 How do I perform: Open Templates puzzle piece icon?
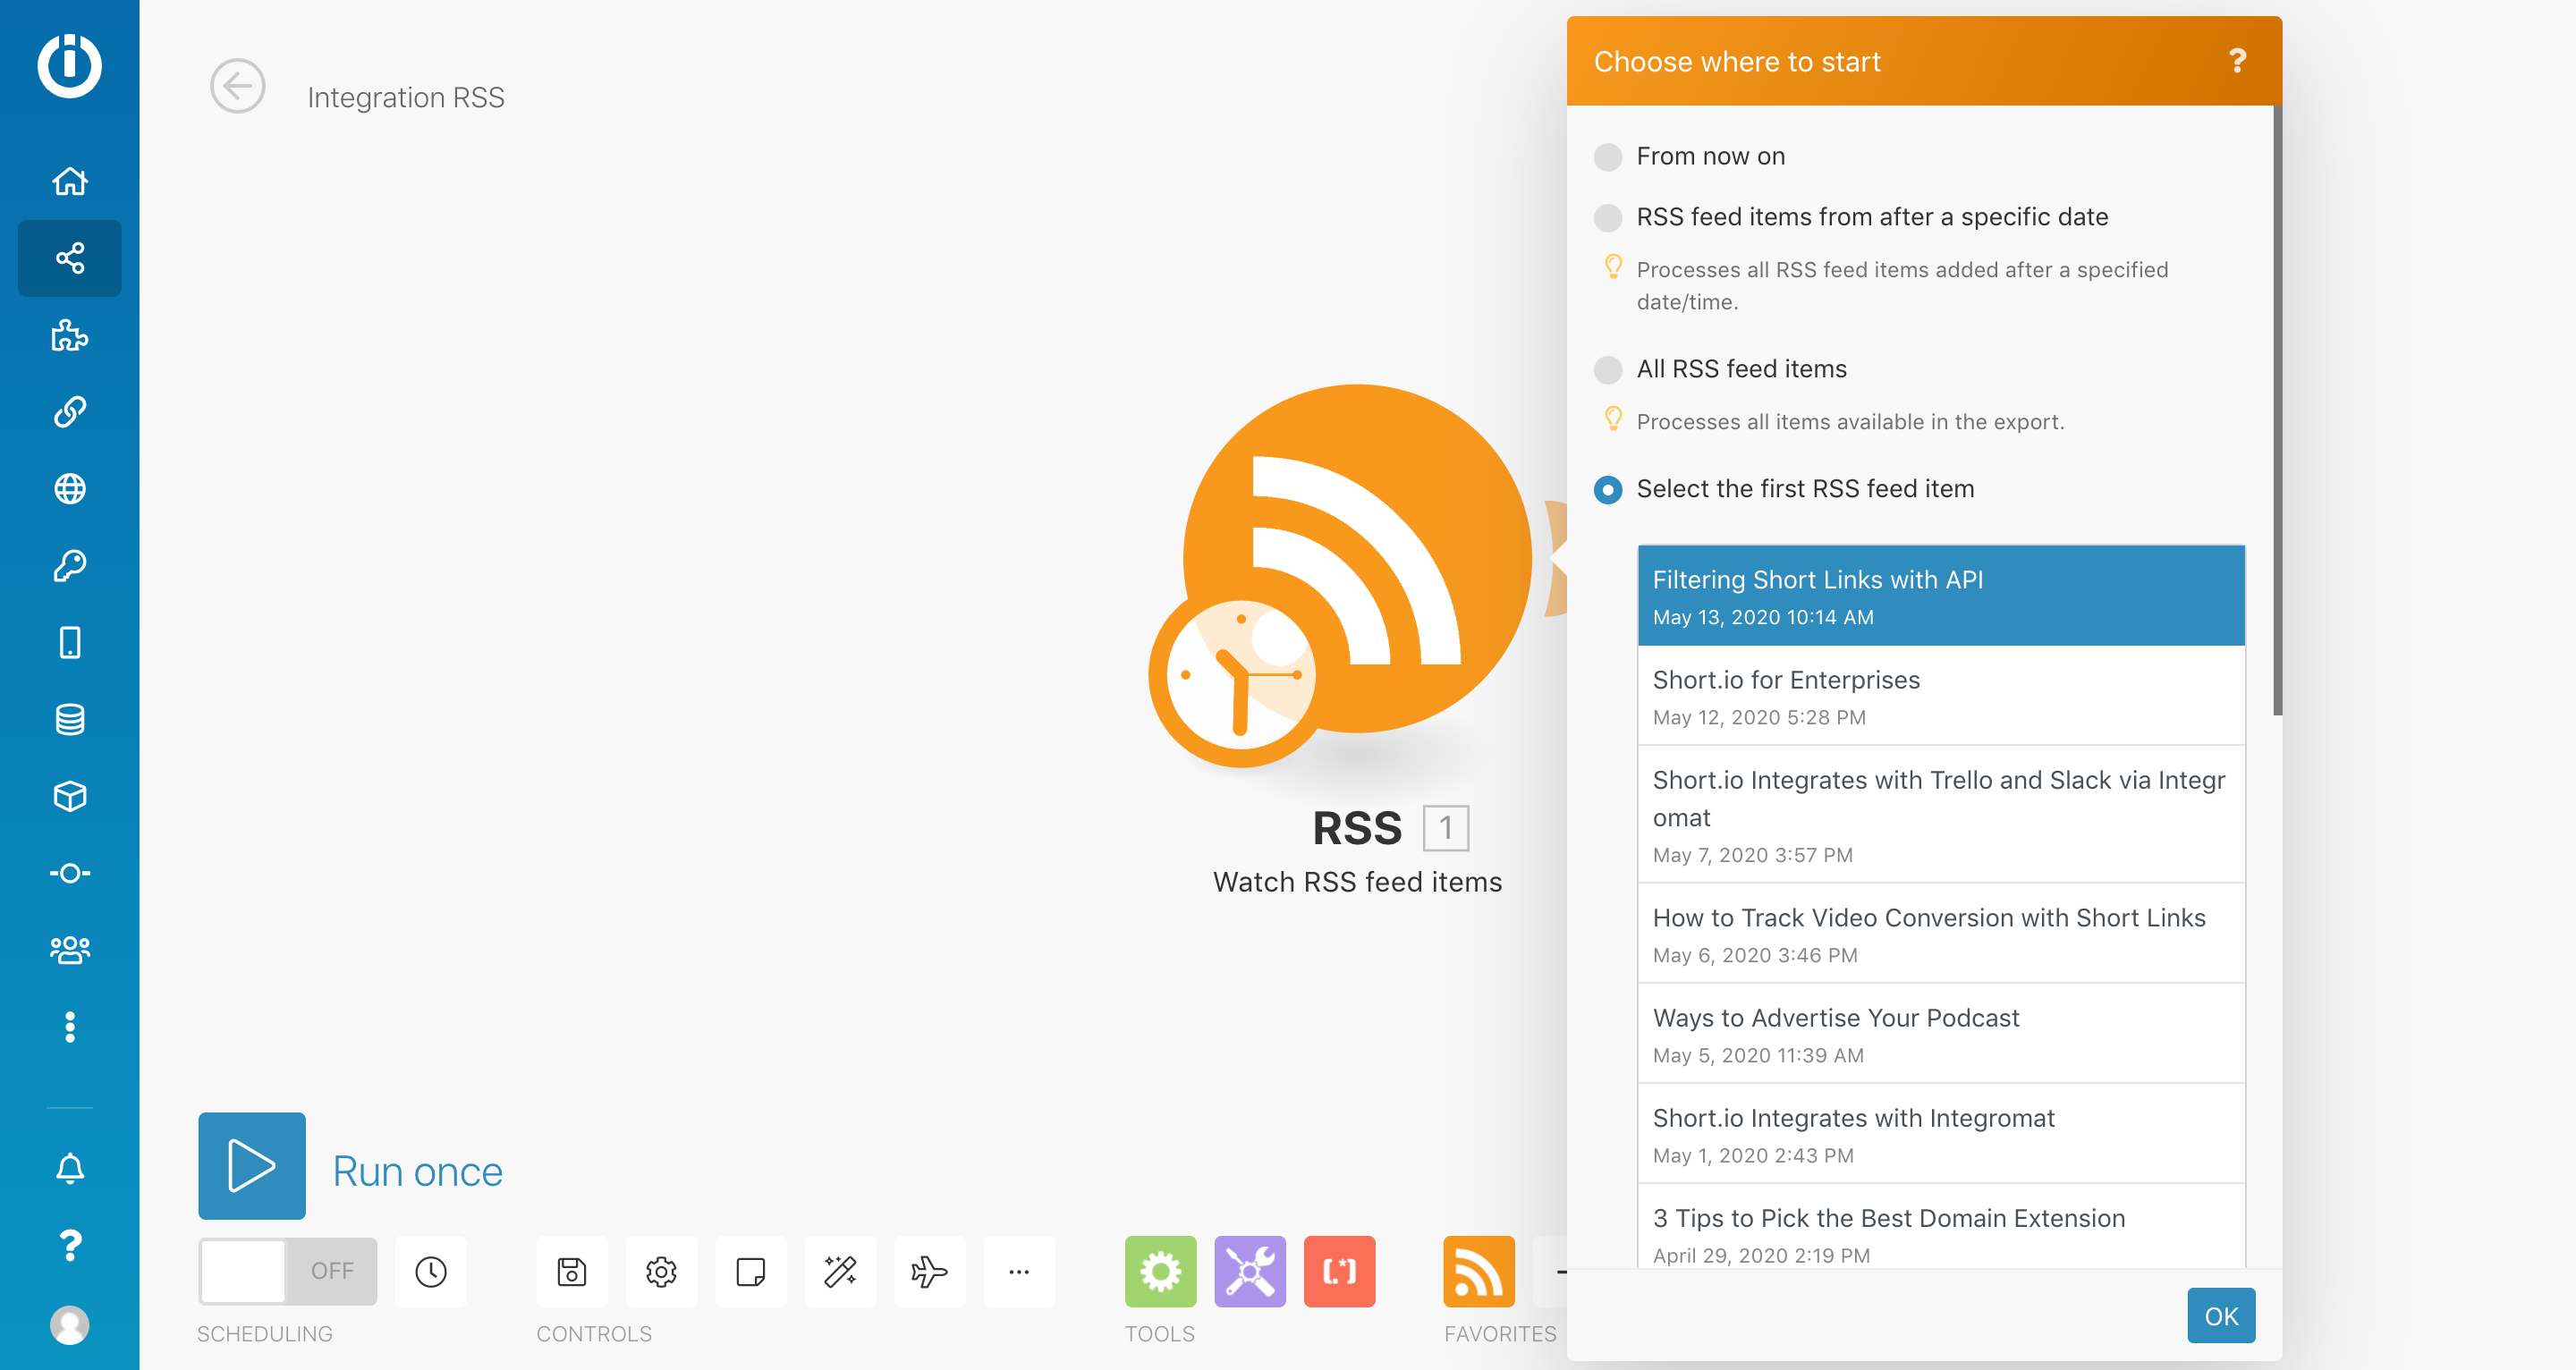click(69, 335)
